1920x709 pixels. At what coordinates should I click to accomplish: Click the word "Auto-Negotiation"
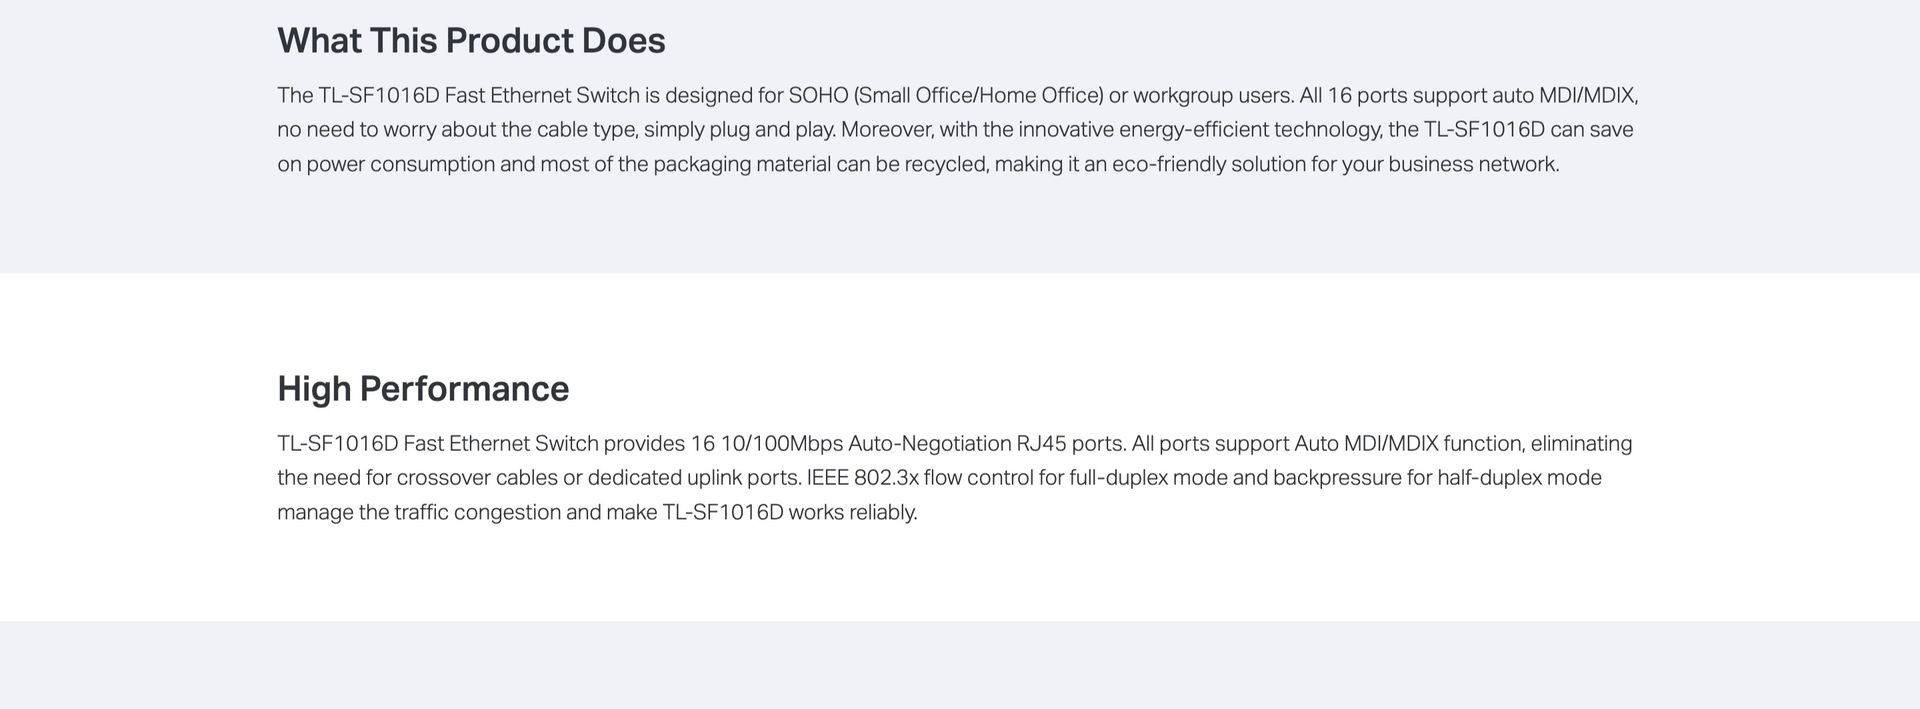pos(930,443)
